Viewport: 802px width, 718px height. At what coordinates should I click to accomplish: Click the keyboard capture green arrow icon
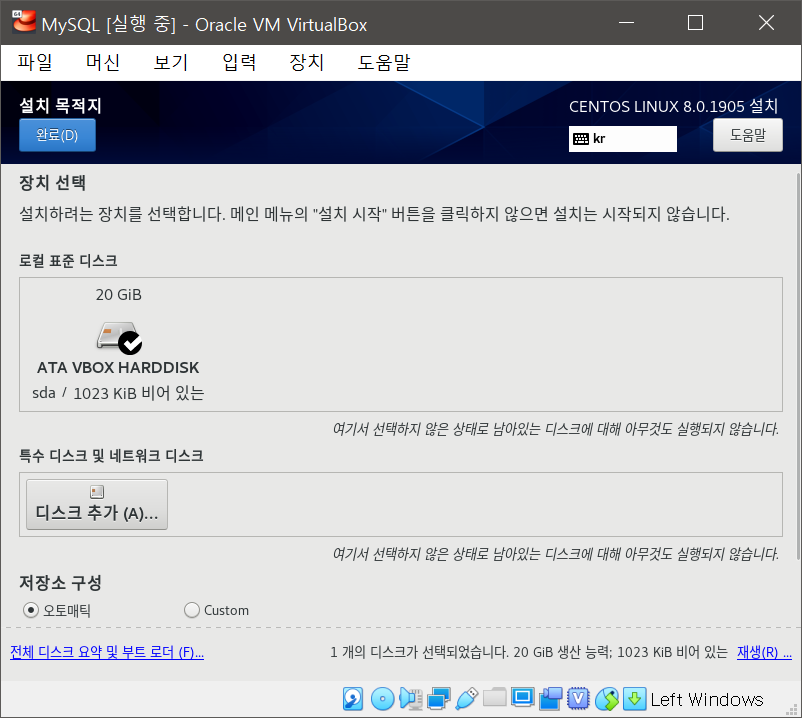634,699
